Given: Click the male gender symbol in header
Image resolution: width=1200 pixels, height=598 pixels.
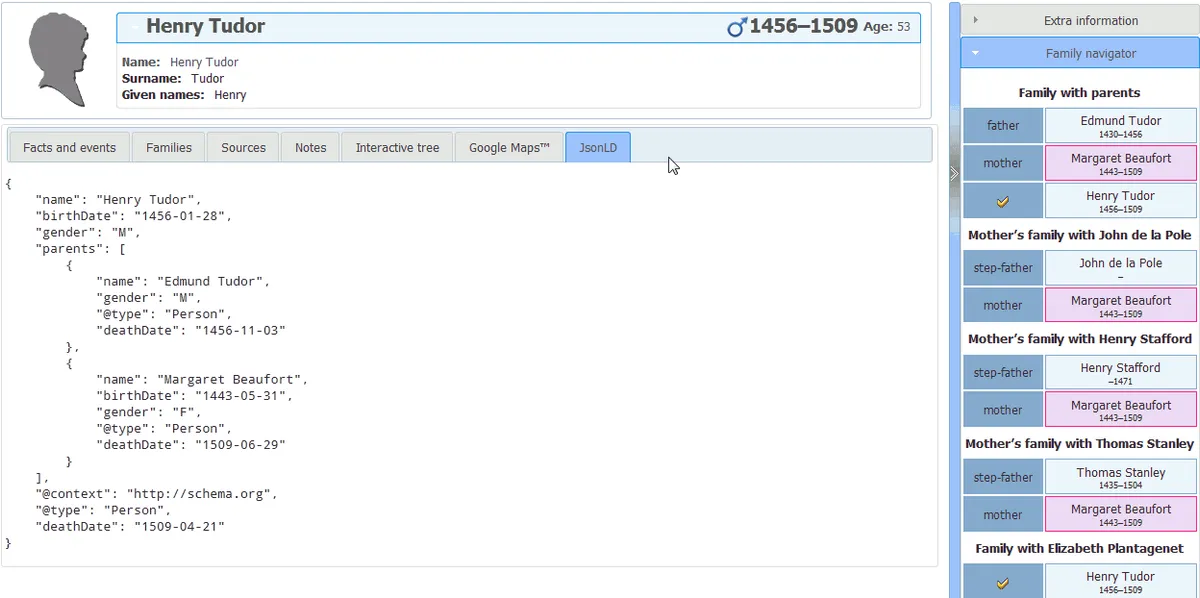Looking at the screenshot, I should tap(737, 27).
